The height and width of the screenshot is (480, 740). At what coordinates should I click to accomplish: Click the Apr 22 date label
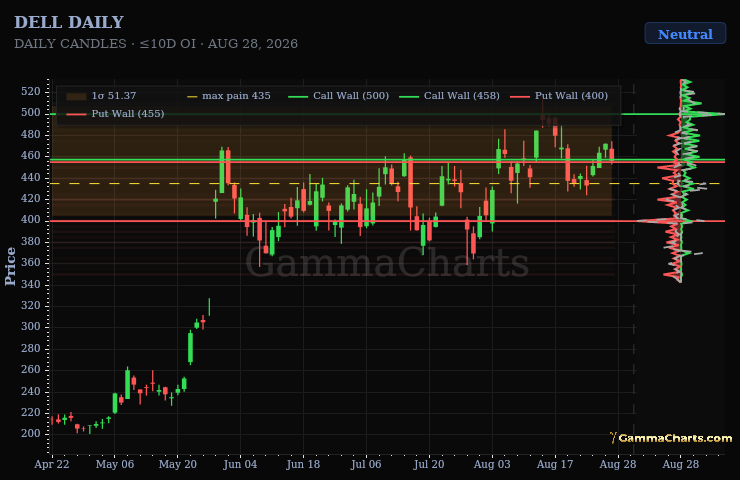(x=52, y=464)
